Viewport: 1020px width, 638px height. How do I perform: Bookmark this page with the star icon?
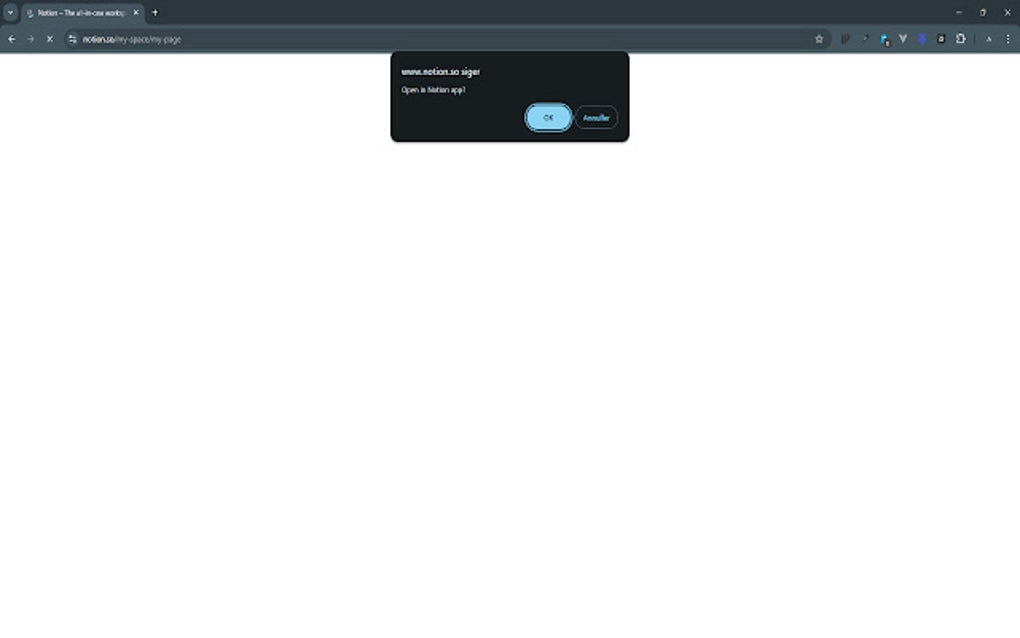(x=819, y=40)
